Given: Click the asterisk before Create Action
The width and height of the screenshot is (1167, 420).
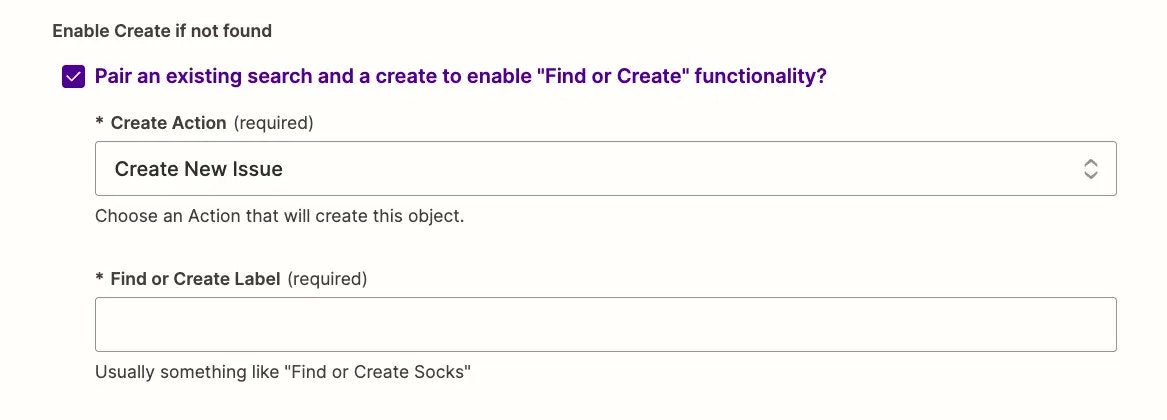Looking at the screenshot, I should tap(100, 122).
